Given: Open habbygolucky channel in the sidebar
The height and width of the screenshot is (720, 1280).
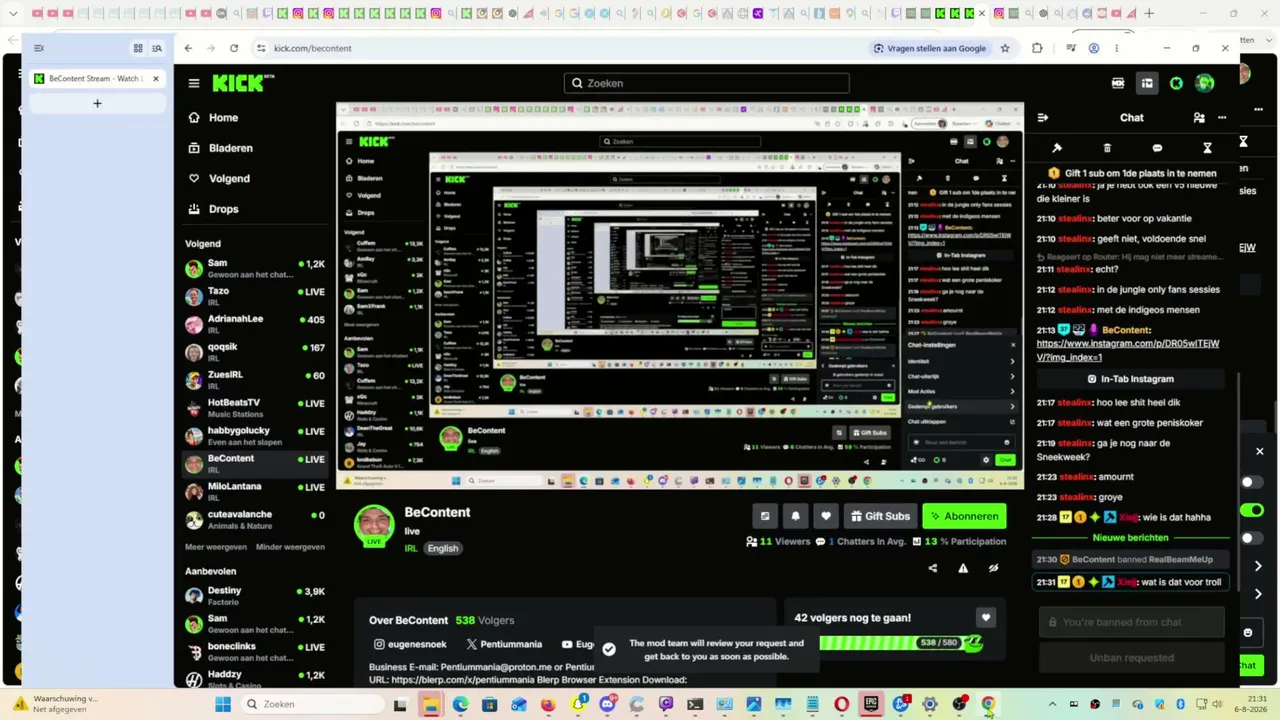Looking at the screenshot, I should pos(255,436).
